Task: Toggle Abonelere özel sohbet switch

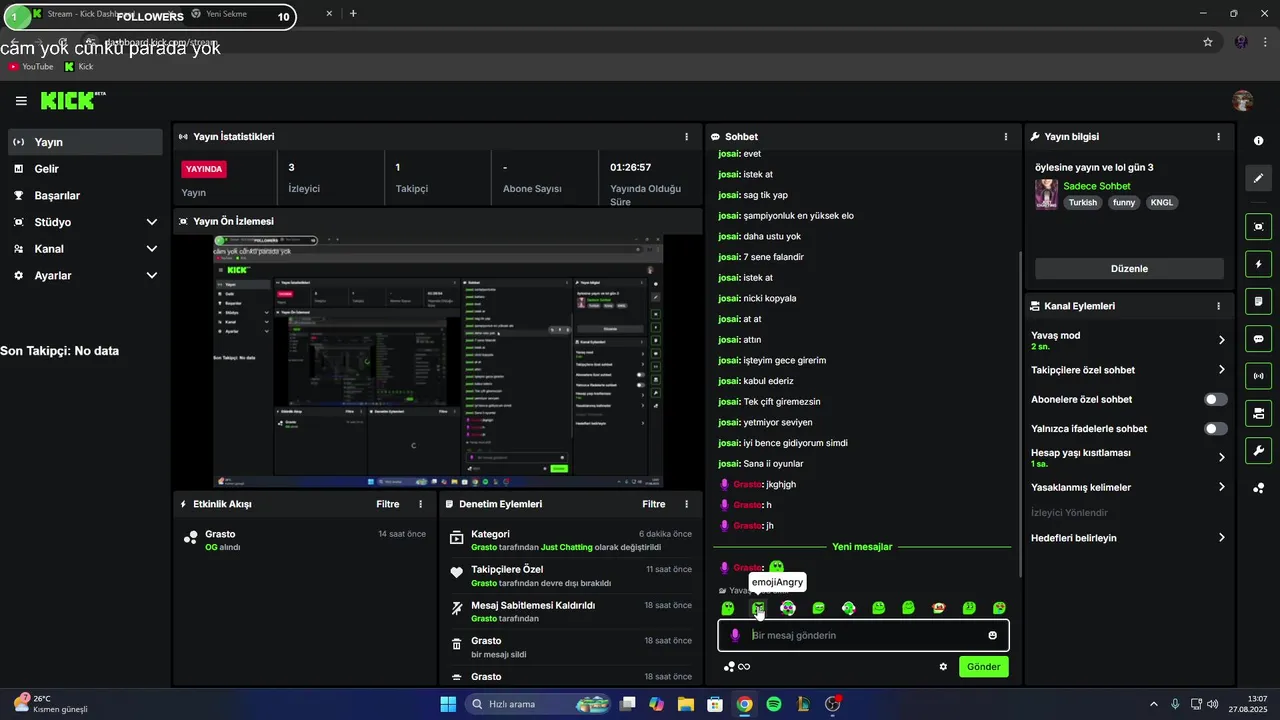Action: tap(1215, 399)
